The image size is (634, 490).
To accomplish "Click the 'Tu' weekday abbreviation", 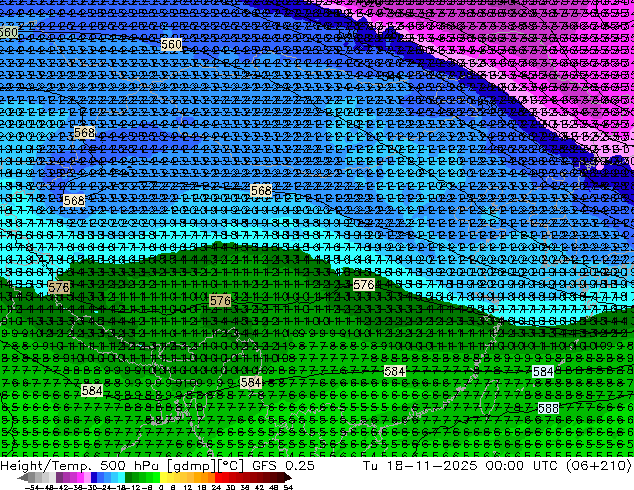I will tap(370, 465).
